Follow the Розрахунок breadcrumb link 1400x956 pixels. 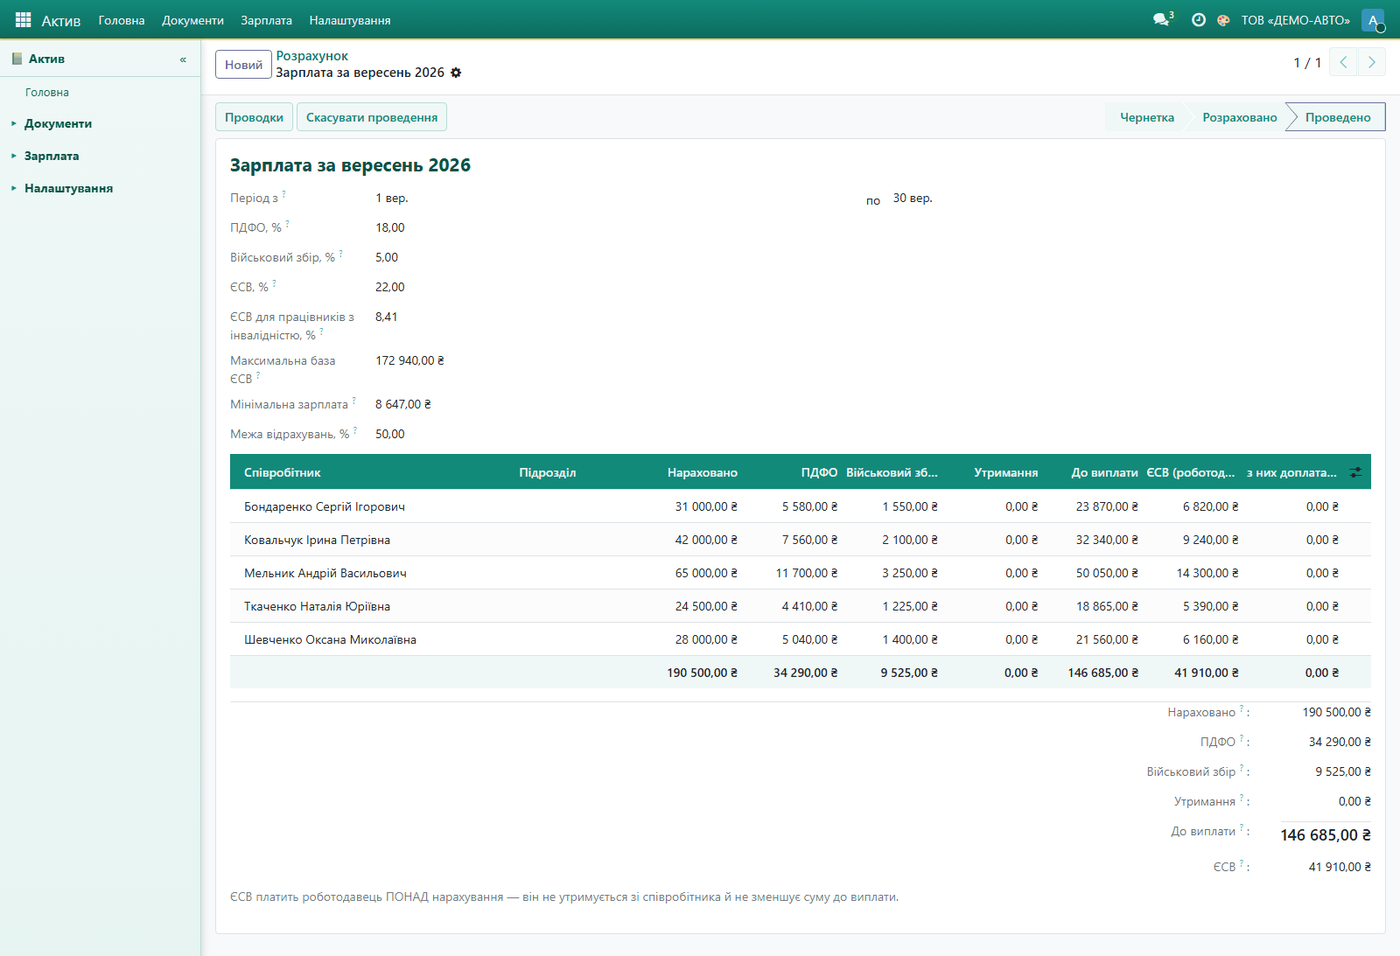click(x=312, y=56)
